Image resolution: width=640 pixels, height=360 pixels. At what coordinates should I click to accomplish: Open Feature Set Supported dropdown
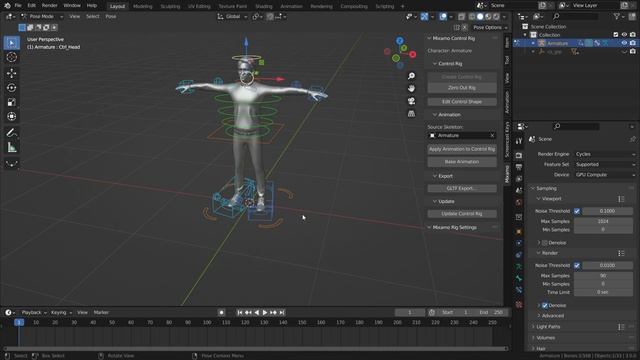click(x=605, y=164)
